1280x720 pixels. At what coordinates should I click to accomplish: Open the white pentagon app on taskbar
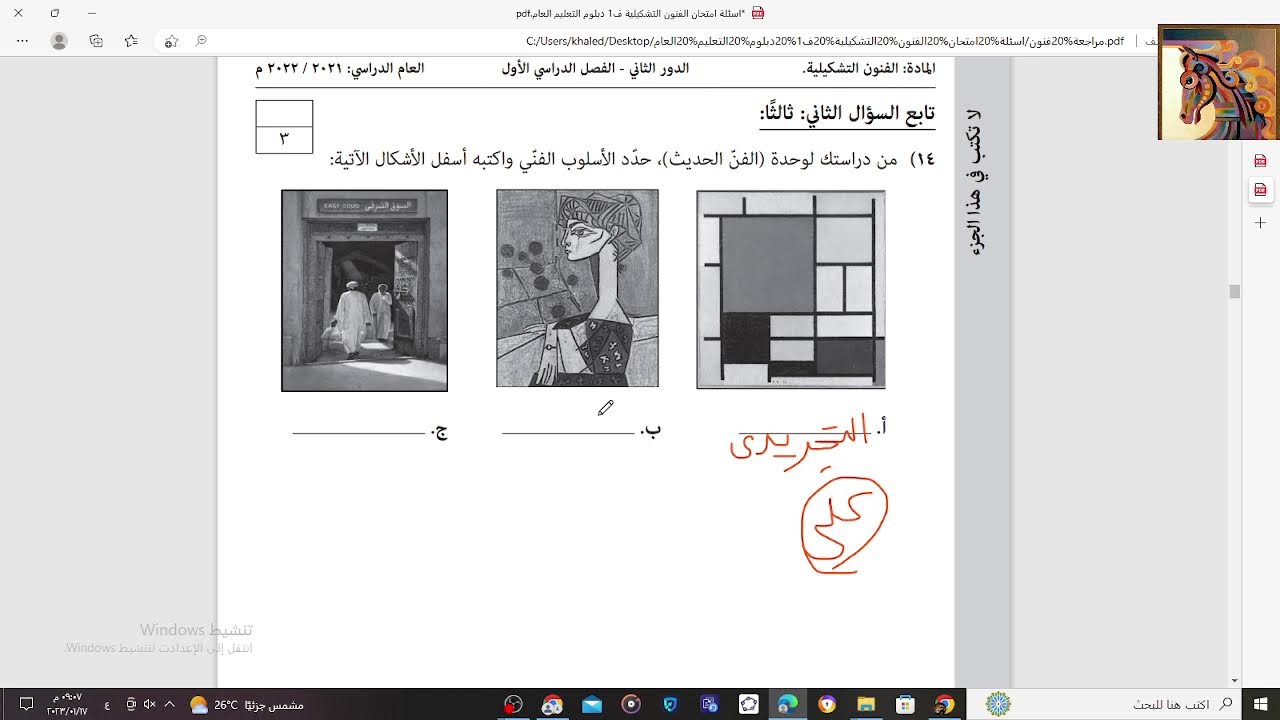(x=749, y=704)
